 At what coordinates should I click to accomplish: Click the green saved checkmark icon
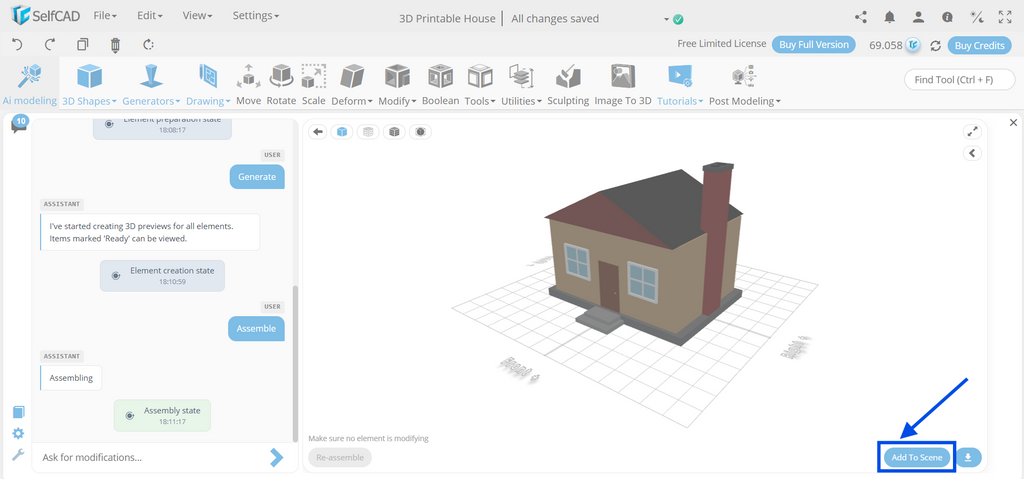[x=678, y=20]
